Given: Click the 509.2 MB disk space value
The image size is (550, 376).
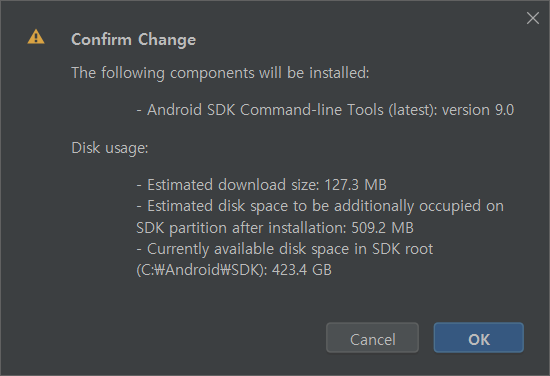Looking at the screenshot, I should (x=382, y=228).
